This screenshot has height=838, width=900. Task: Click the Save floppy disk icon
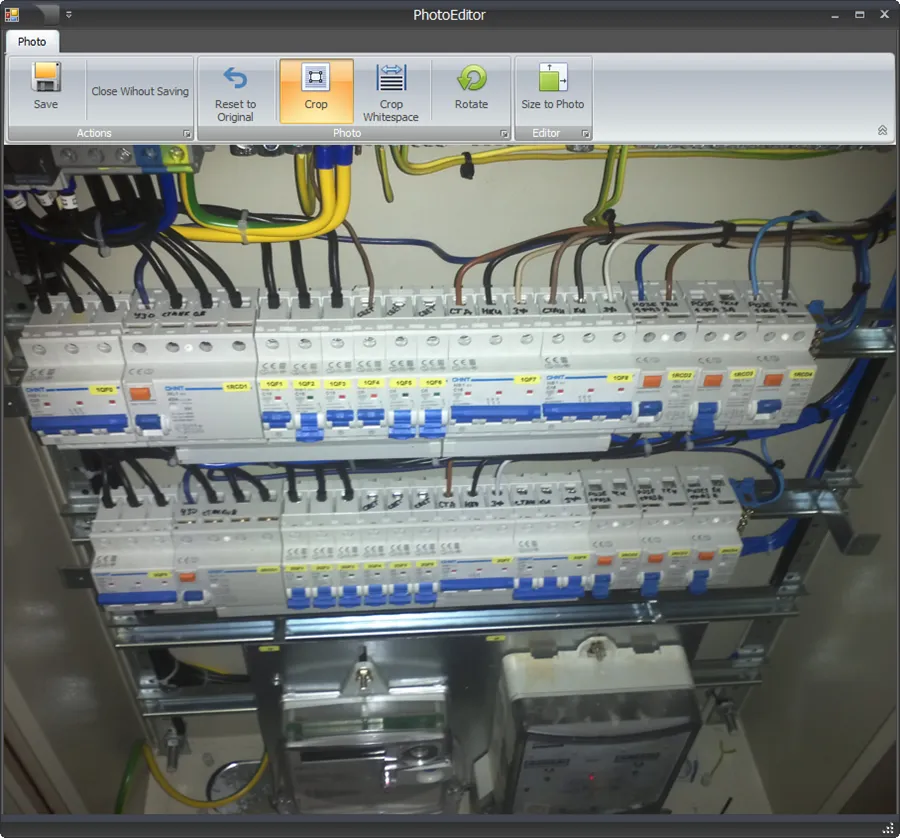tap(45, 76)
